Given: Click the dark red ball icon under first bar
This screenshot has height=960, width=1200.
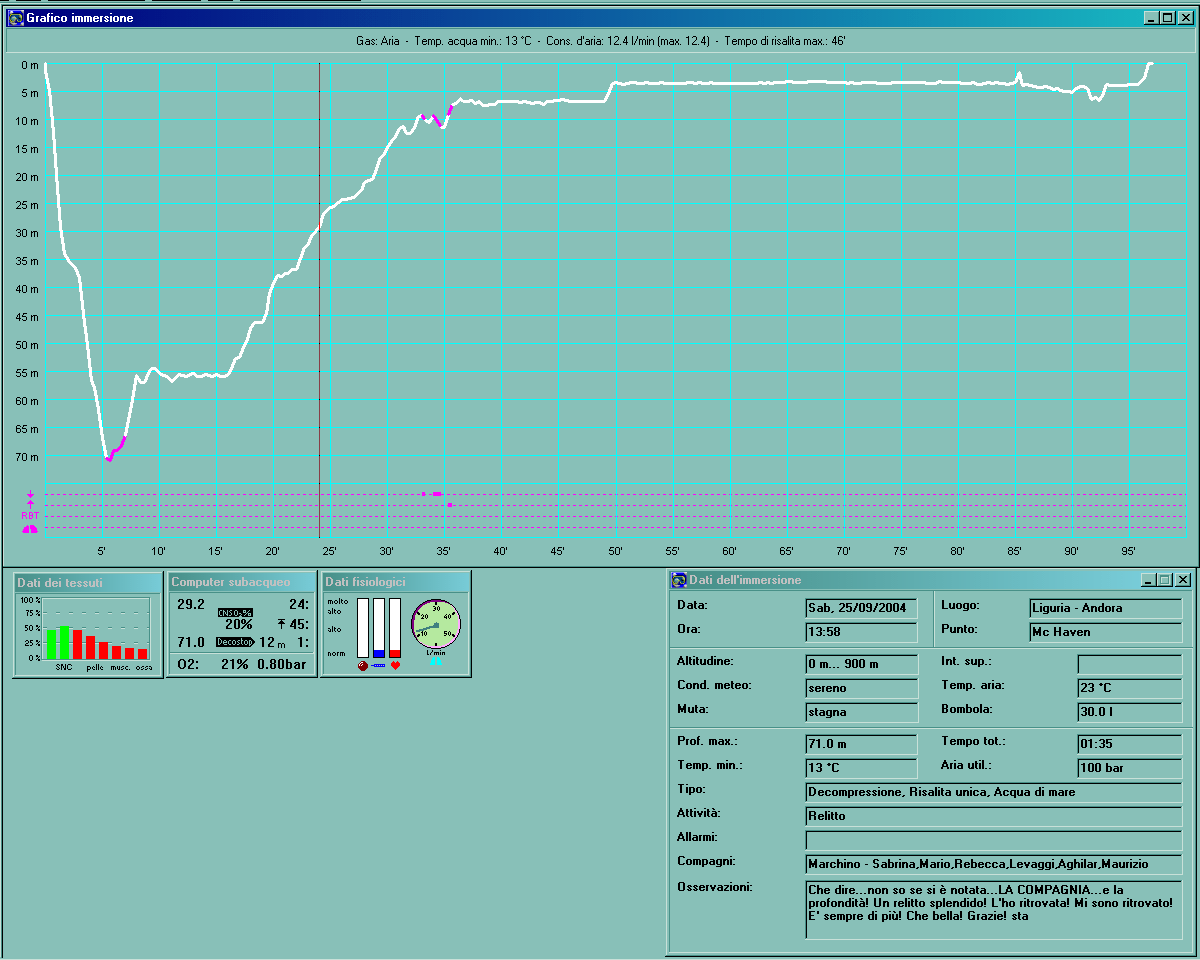Looking at the screenshot, I should click(362, 665).
